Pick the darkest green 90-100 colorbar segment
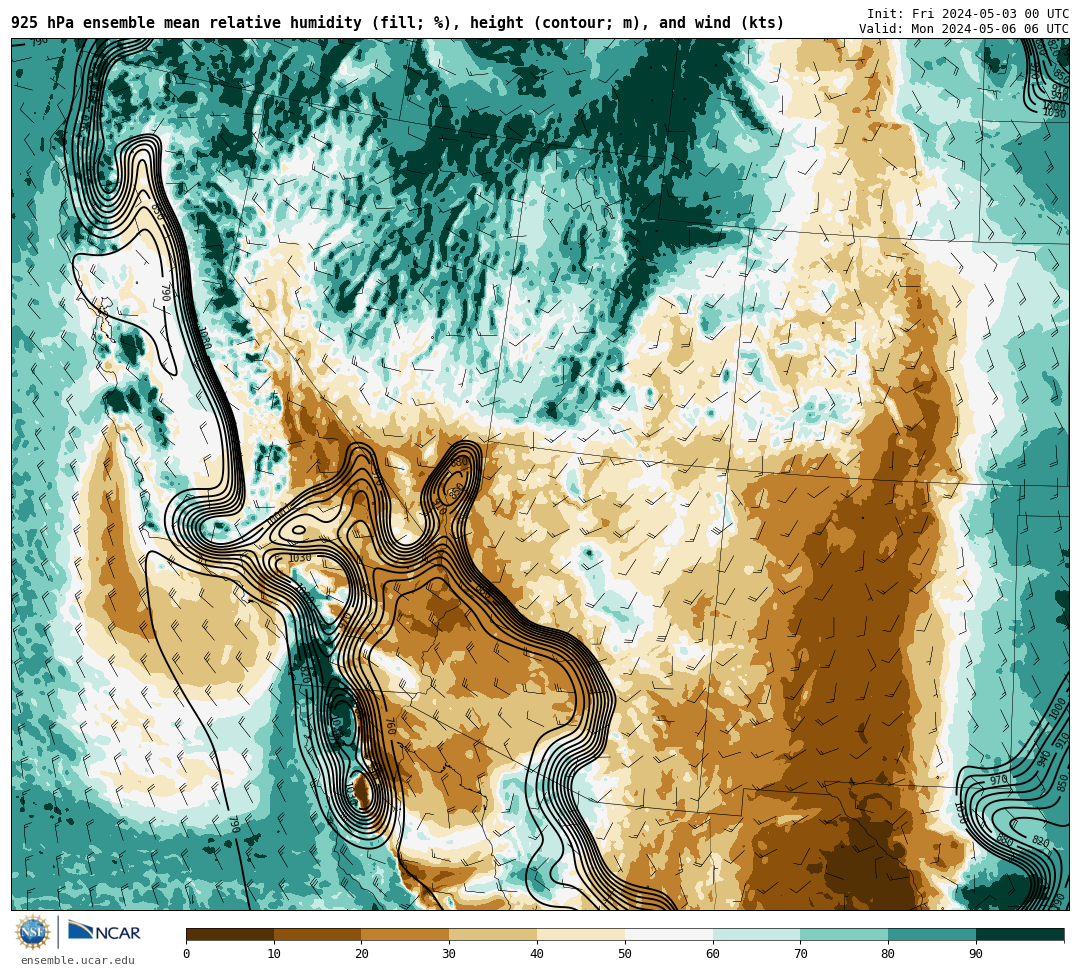Screen dimensions: 1080x973 pyautogui.click(x=1020, y=934)
